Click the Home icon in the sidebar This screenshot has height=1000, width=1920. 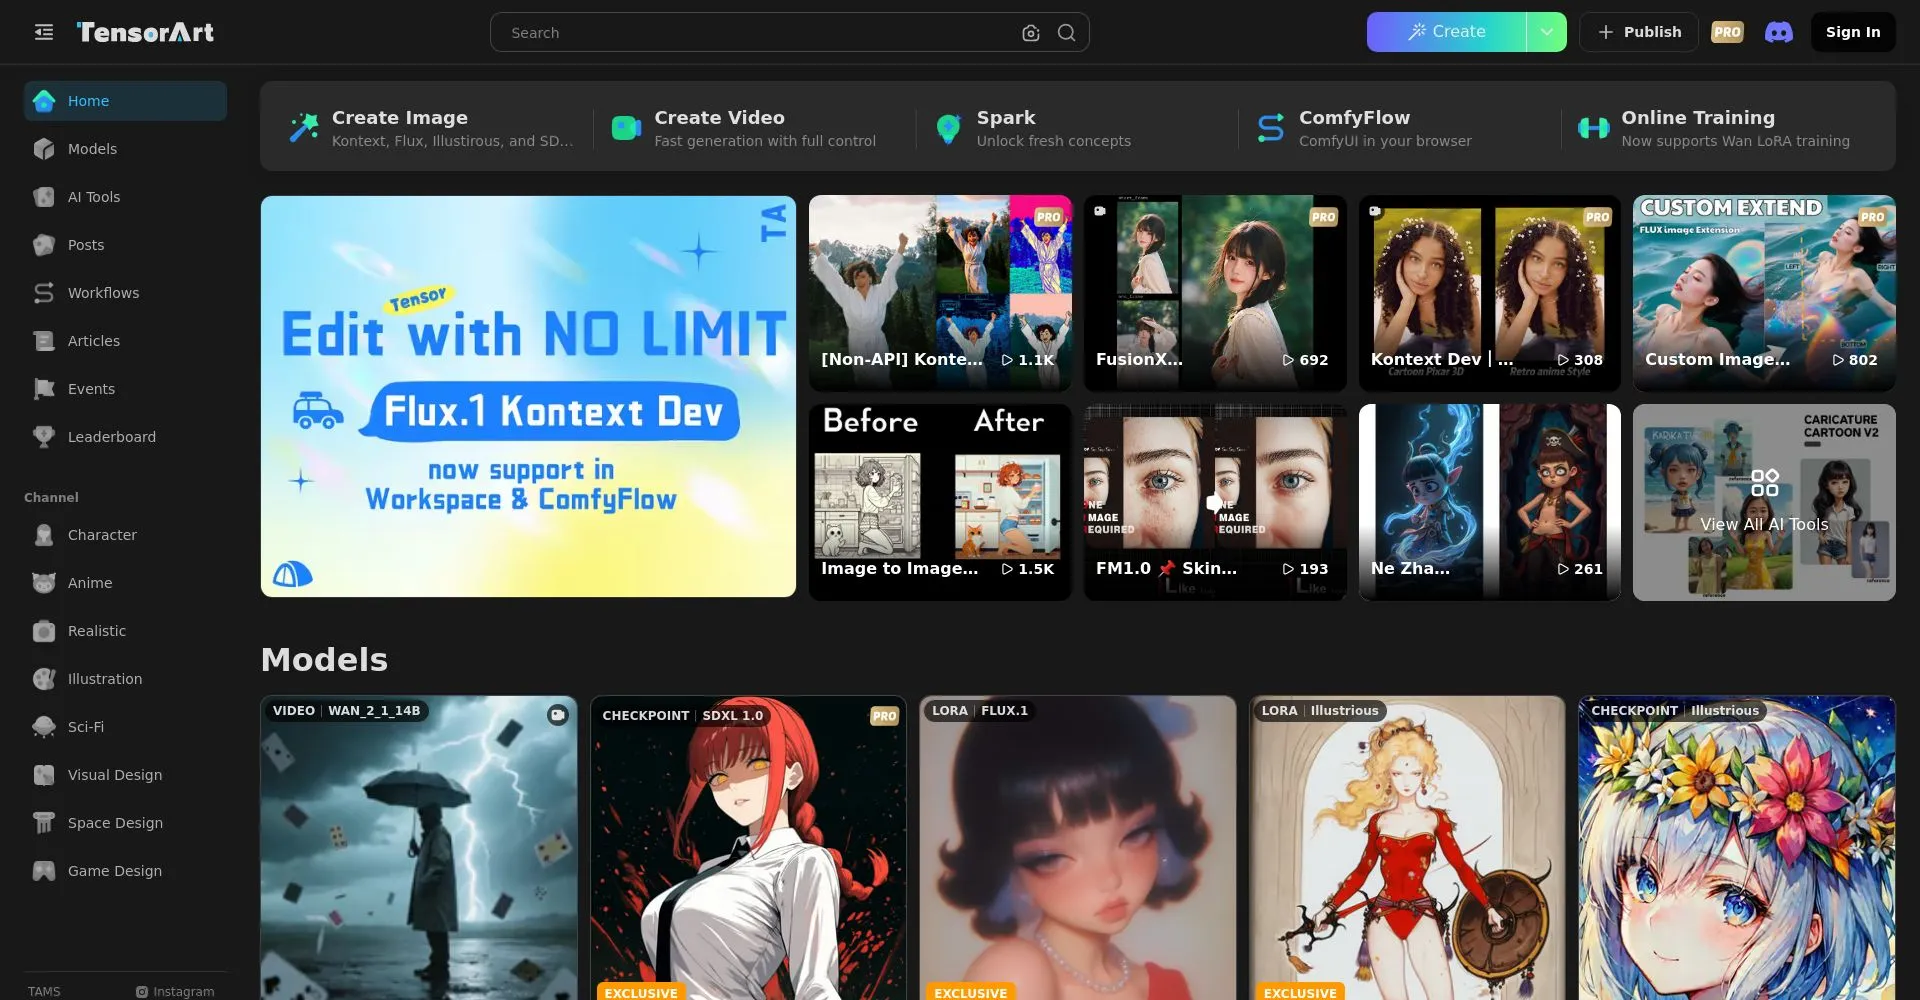pyautogui.click(x=44, y=101)
